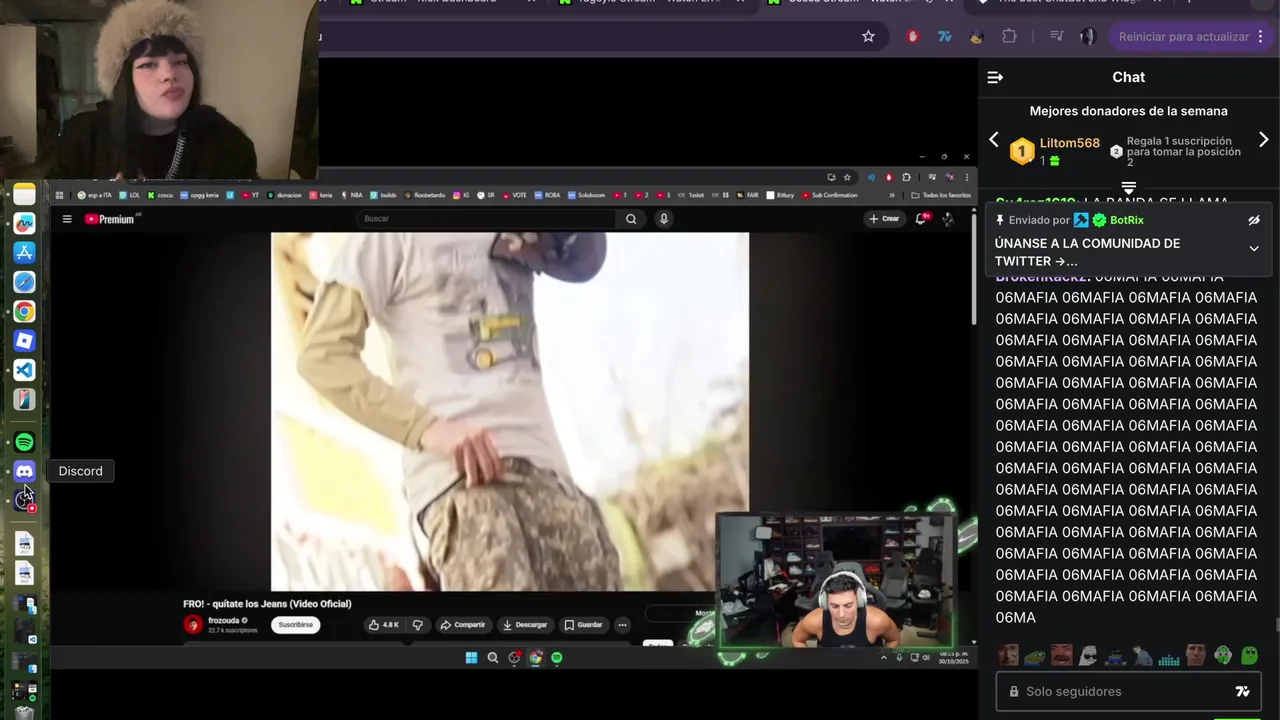Open the App Store dock icon
1280x720 pixels.
(24, 253)
